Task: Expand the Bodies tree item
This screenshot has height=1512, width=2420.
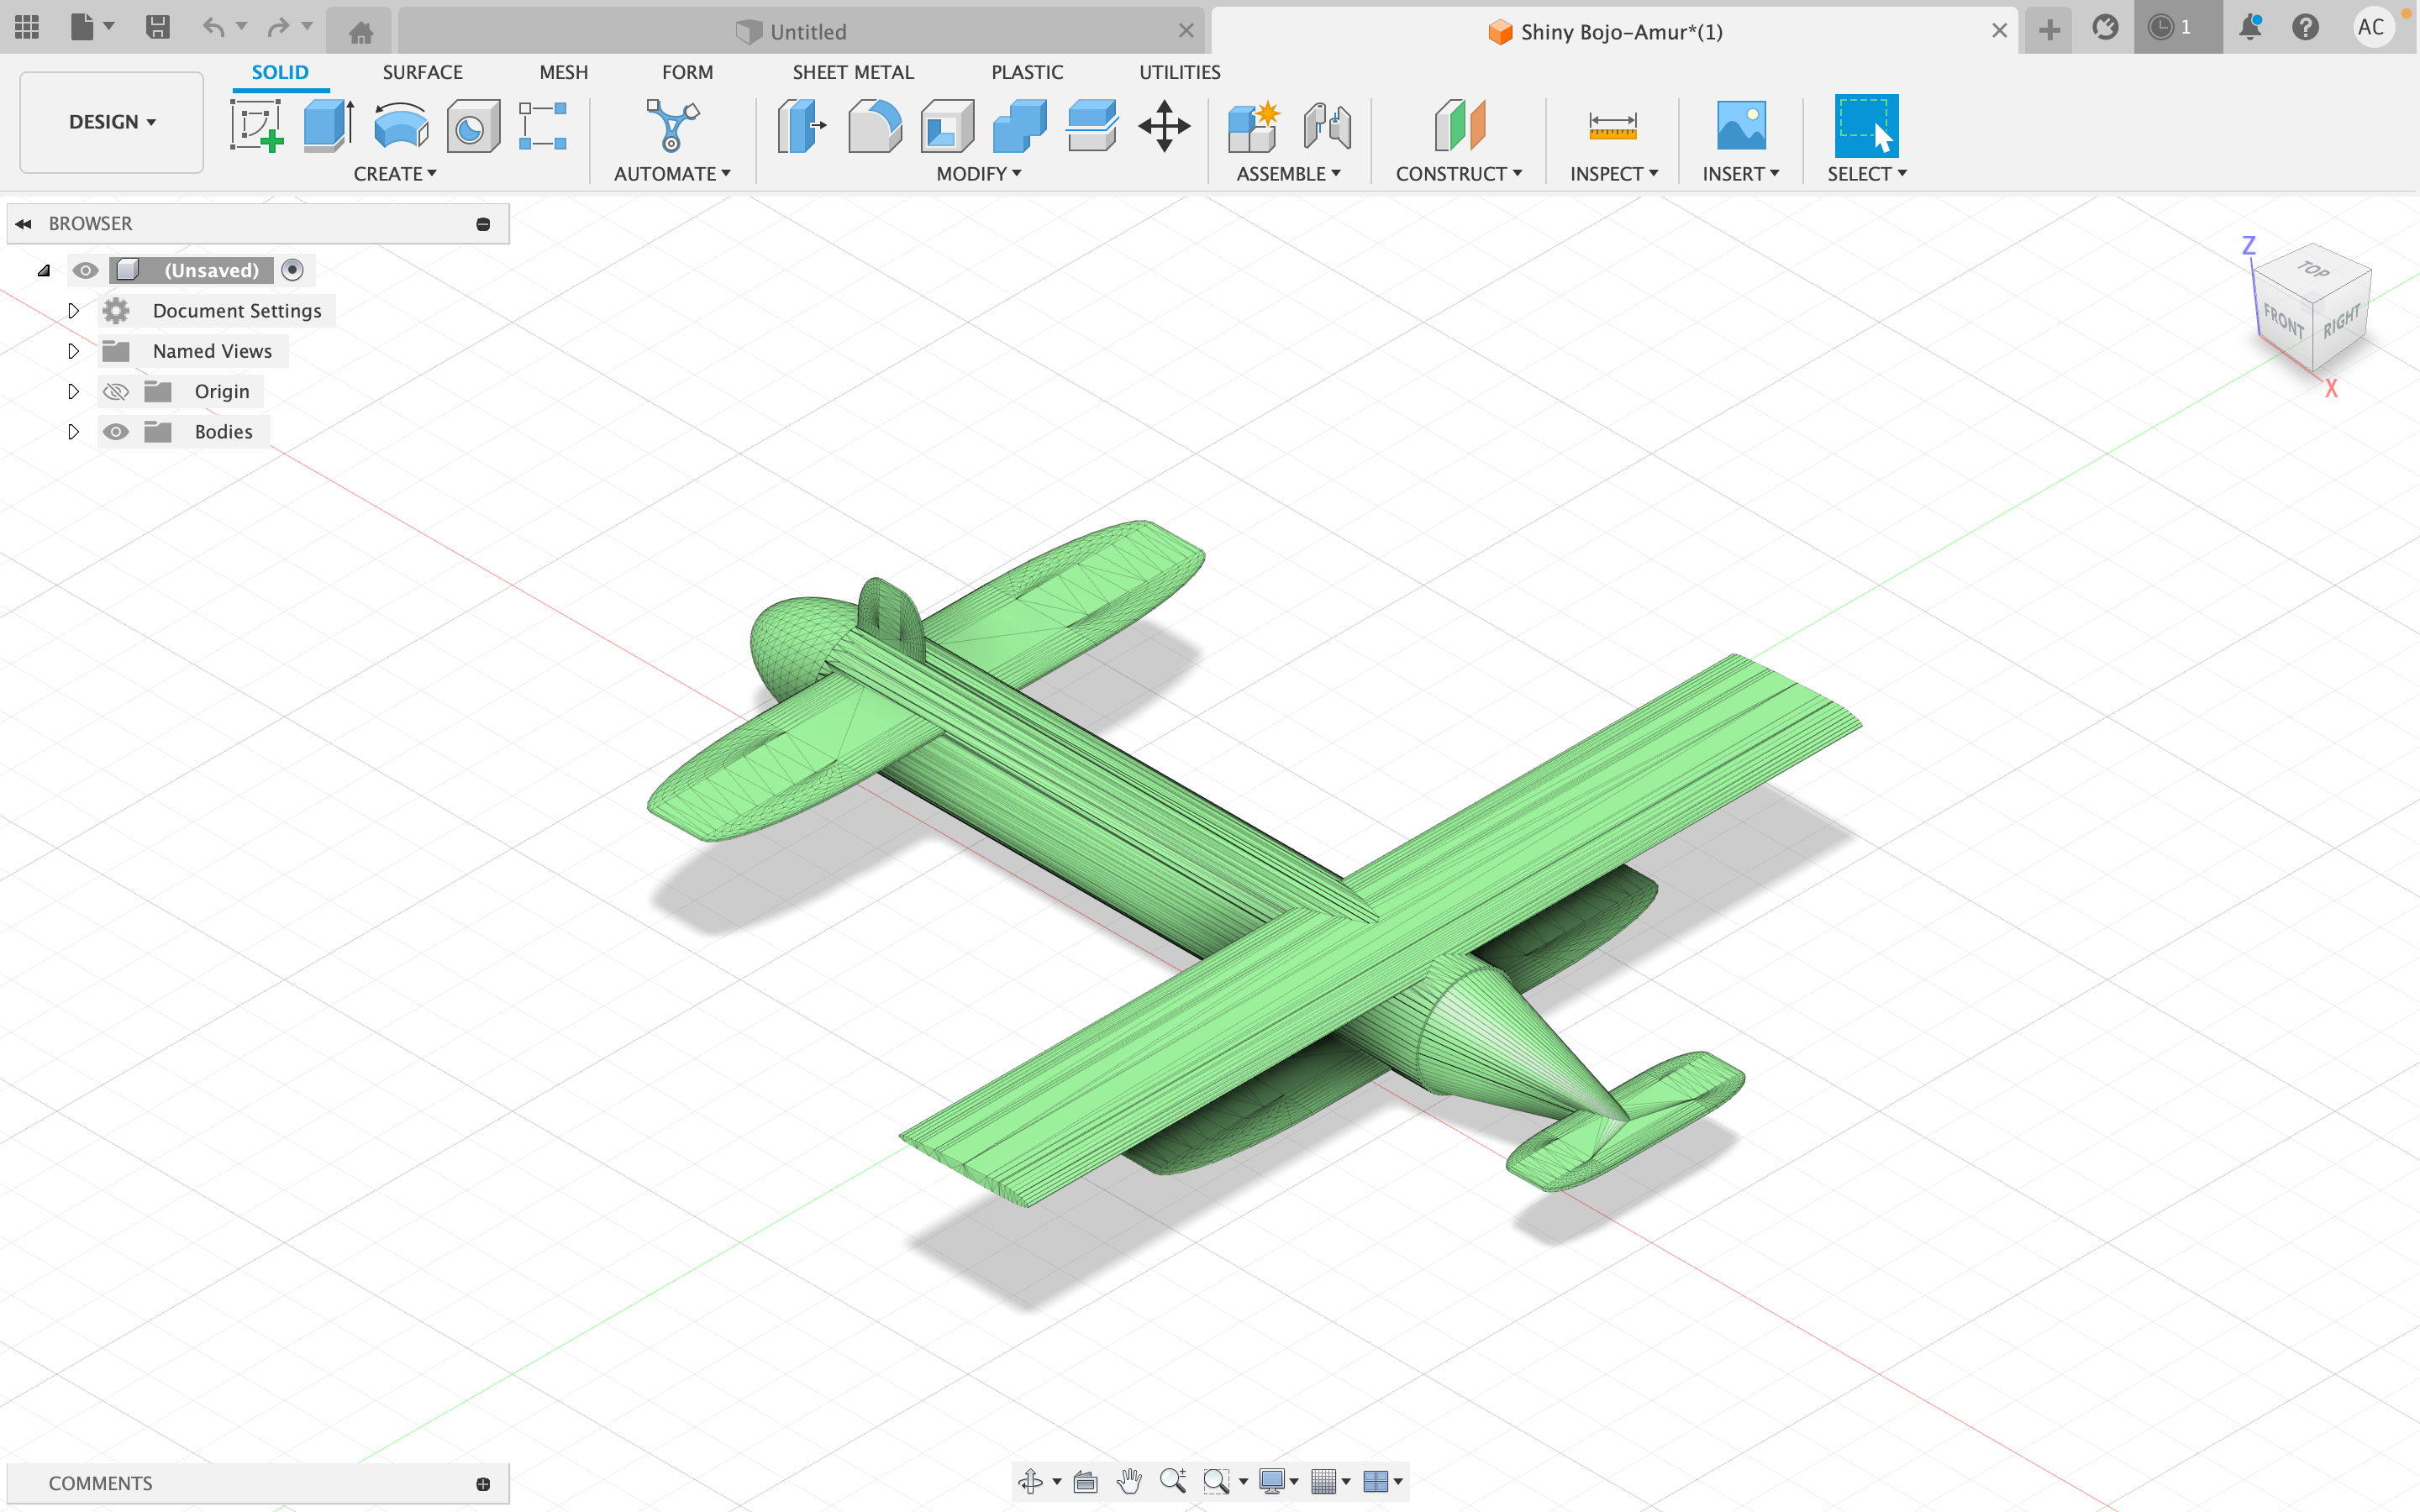Action: [x=71, y=430]
